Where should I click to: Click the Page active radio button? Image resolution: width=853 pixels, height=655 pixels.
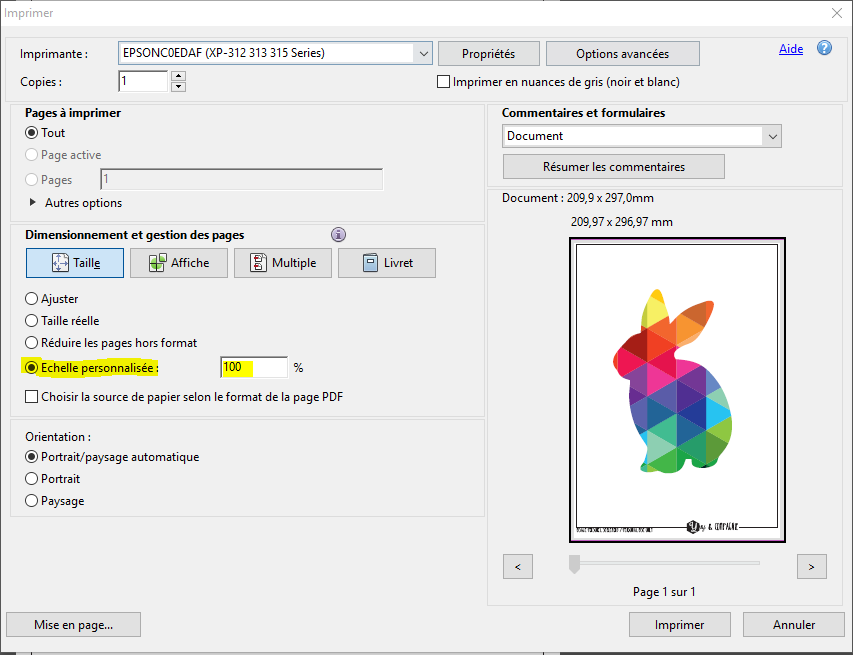pyautogui.click(x=32, y=155)
